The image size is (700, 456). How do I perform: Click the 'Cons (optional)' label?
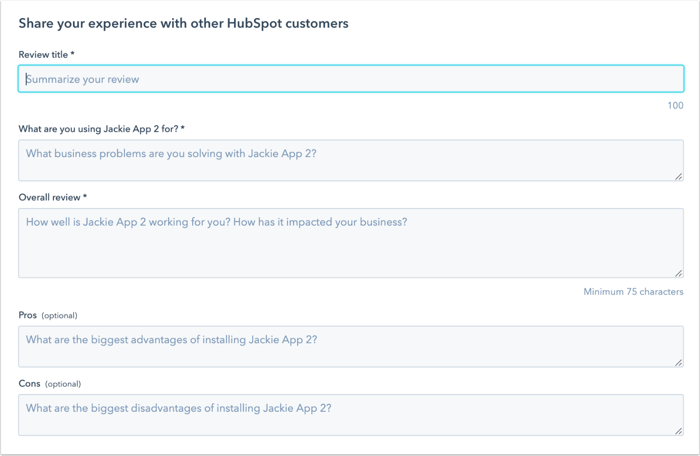[x=50, y=384]
